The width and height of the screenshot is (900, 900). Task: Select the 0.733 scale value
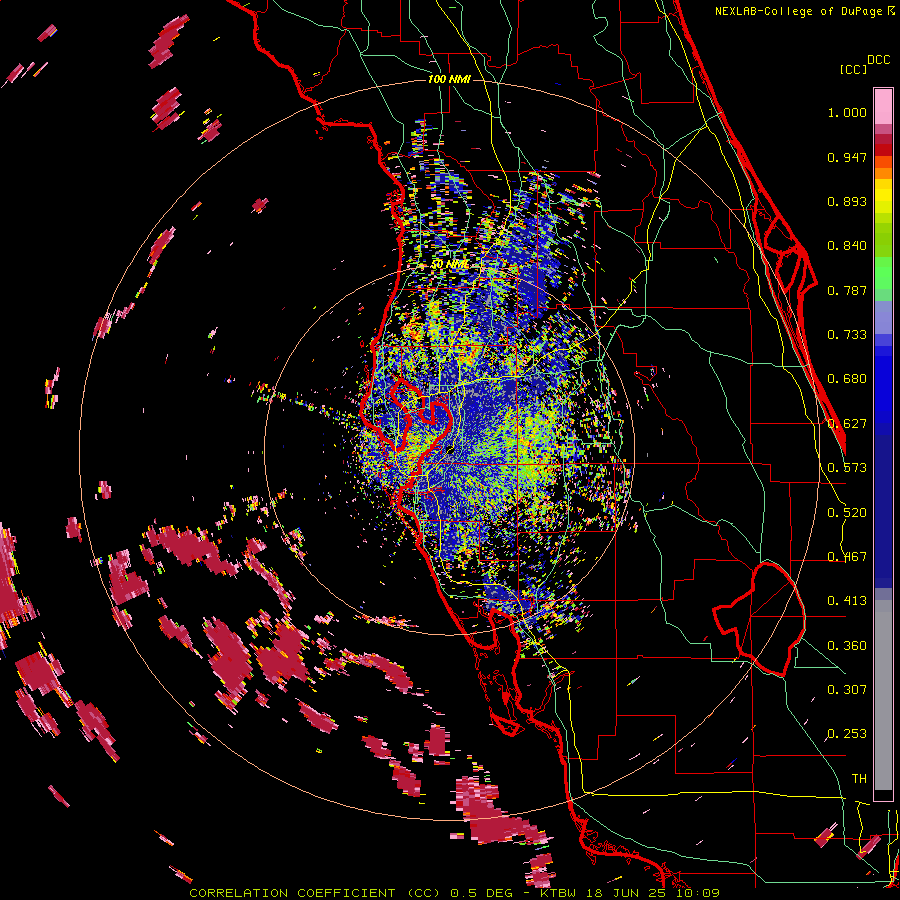point(847,335)
